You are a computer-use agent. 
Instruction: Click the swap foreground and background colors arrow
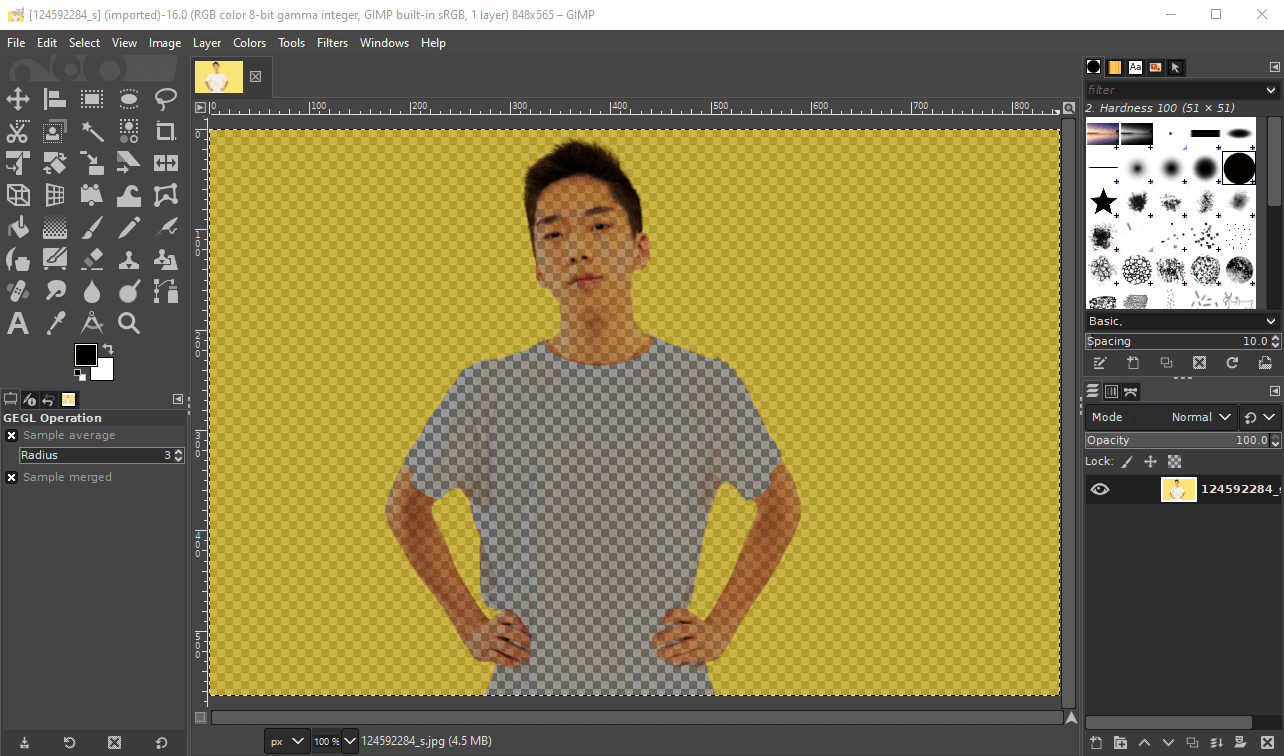click(x=108, y=349)
